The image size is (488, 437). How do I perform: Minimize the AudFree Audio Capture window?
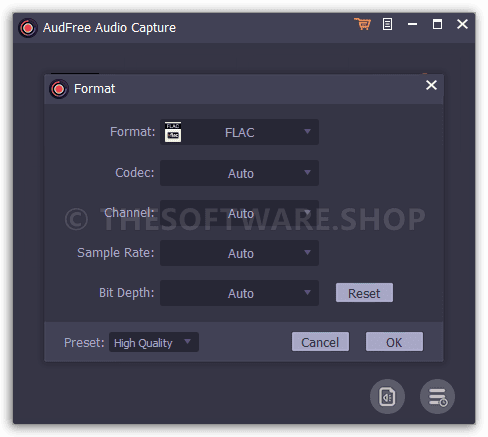[x=412, y=24]
